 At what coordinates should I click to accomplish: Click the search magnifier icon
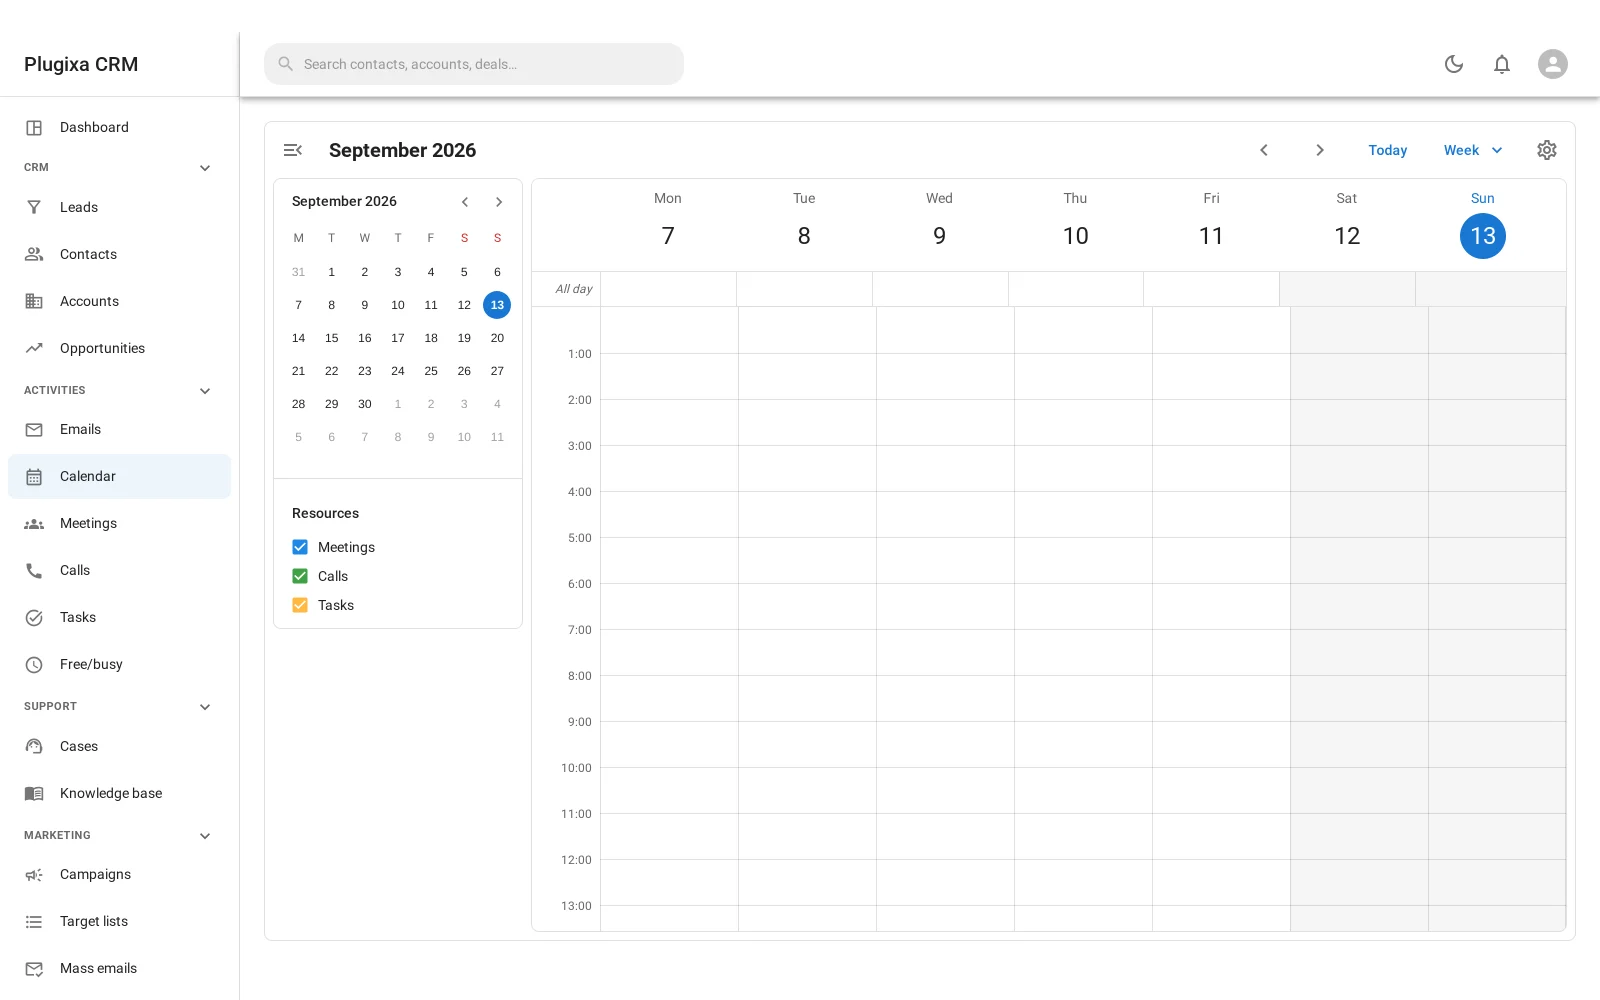click(x=285, y=64)
